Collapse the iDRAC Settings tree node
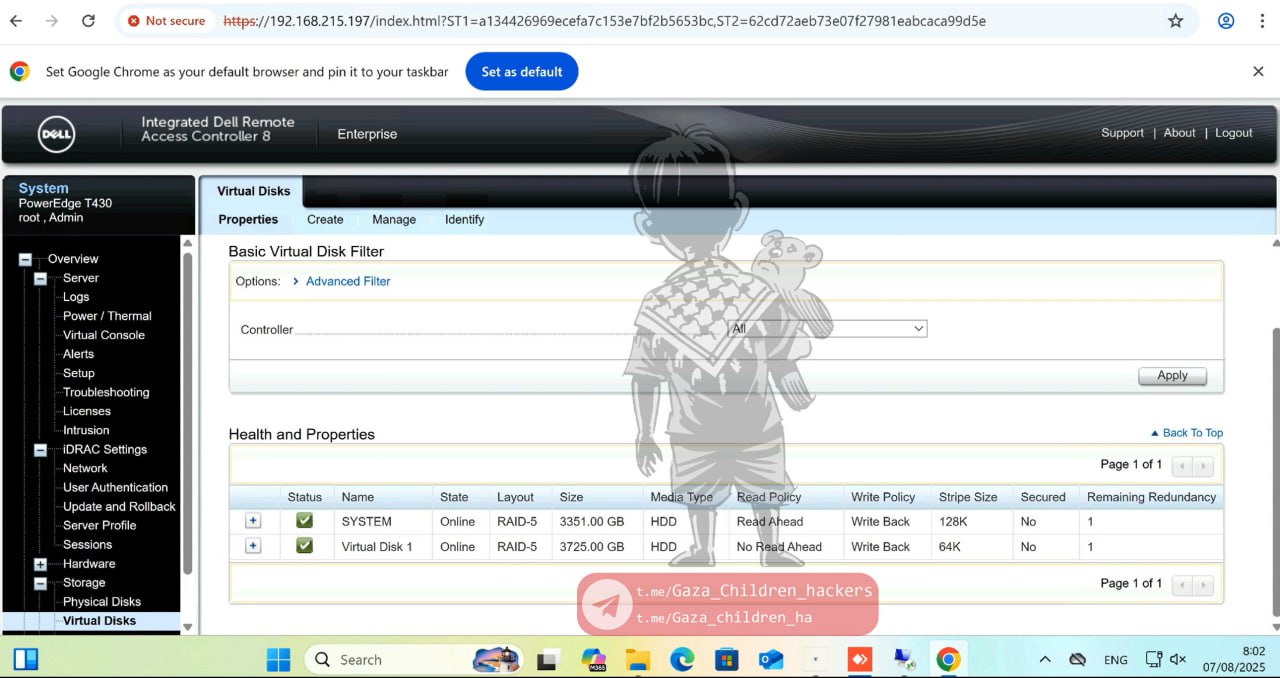 pyautogui.click(x=41, y=450)
